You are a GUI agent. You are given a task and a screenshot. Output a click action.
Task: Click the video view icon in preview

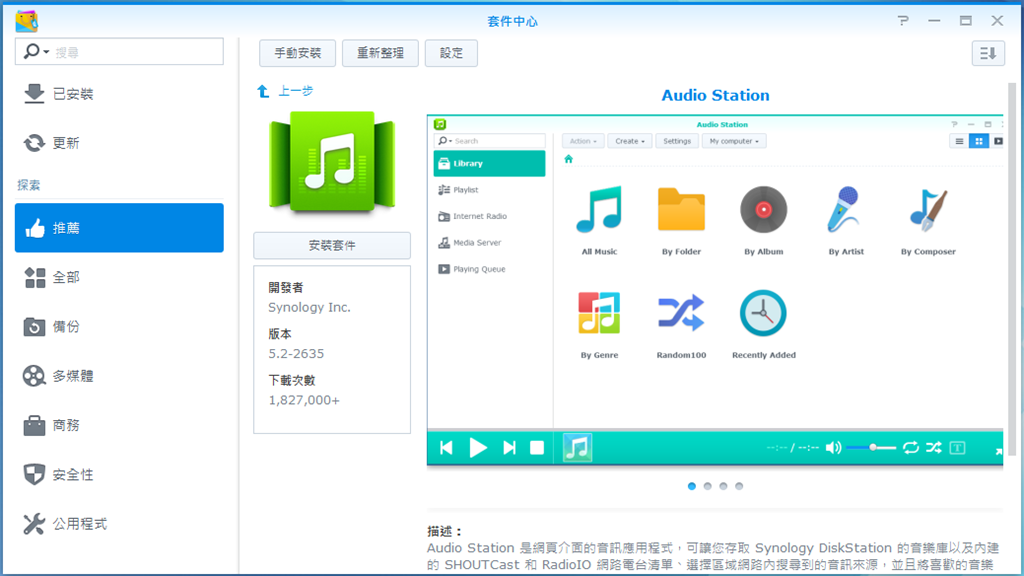[x=998, y=141]
